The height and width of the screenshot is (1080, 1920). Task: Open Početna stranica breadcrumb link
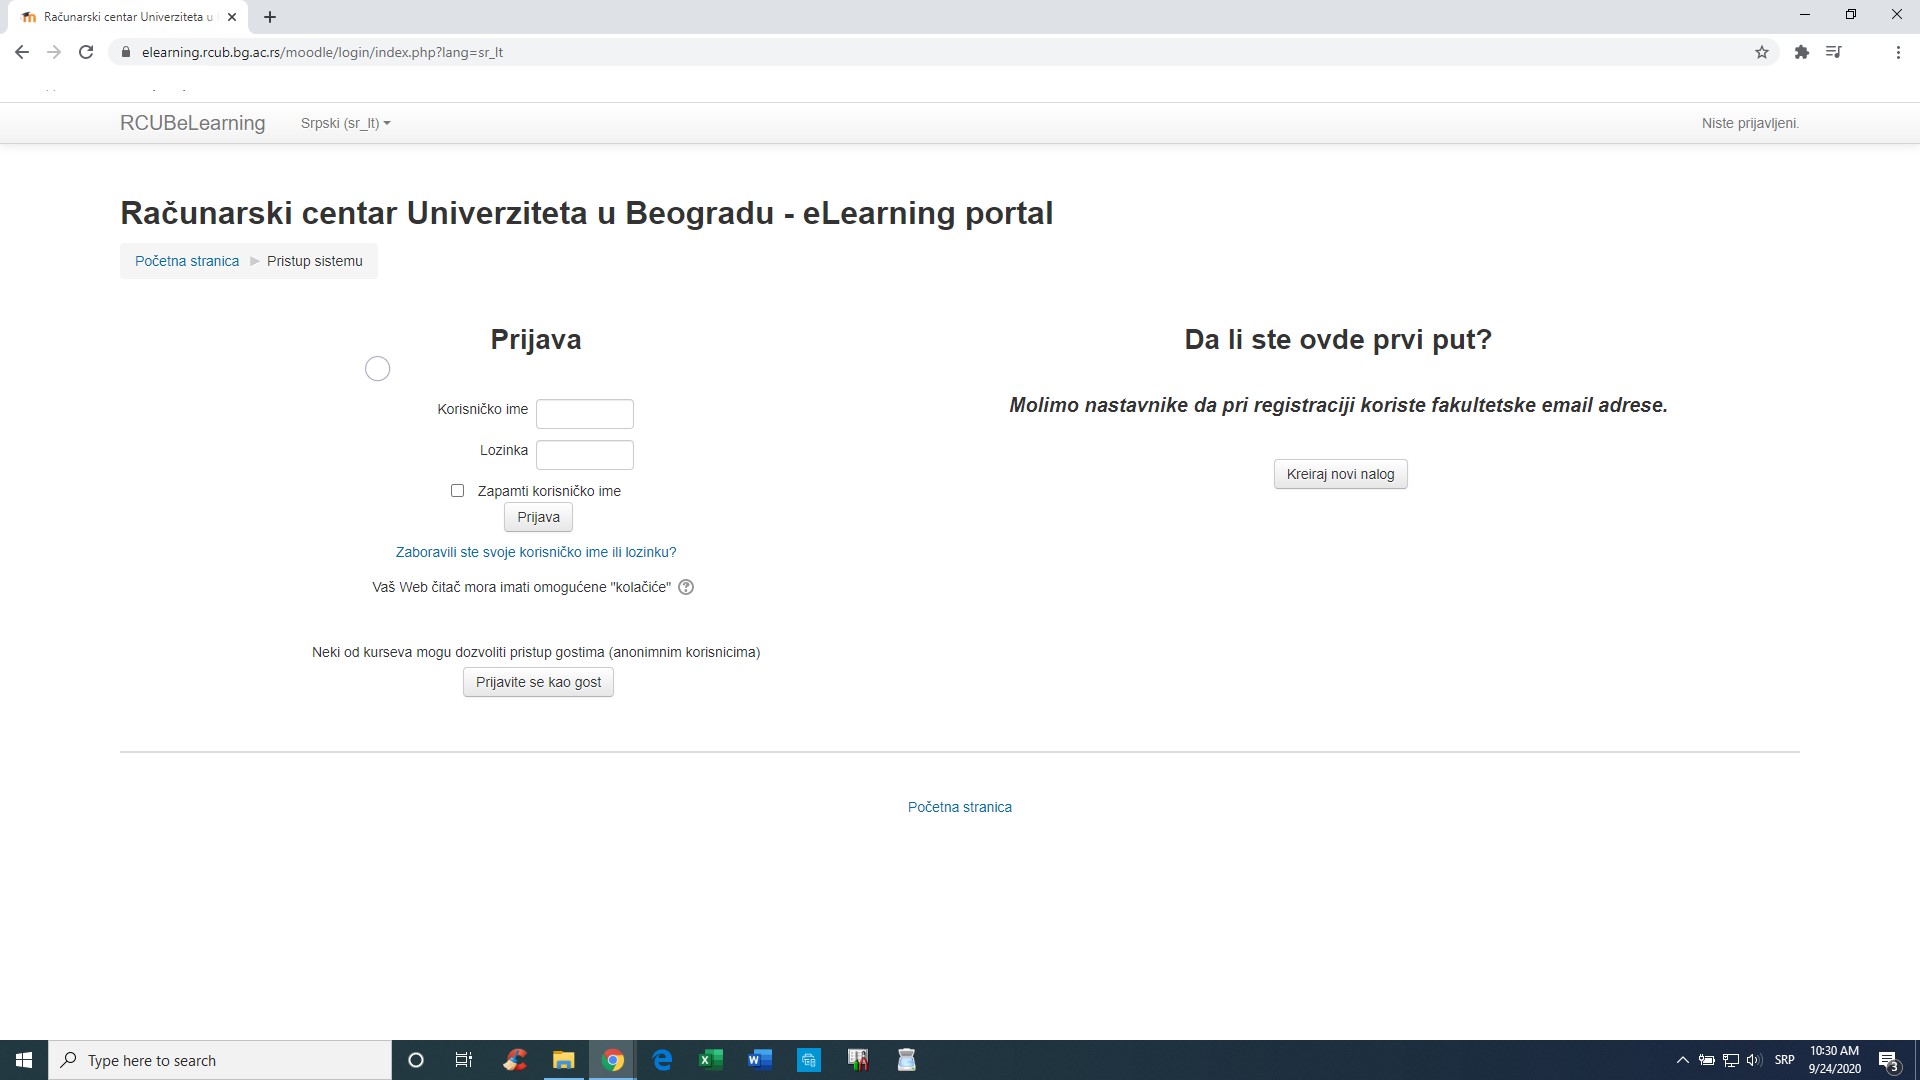(x=187, y=261)
